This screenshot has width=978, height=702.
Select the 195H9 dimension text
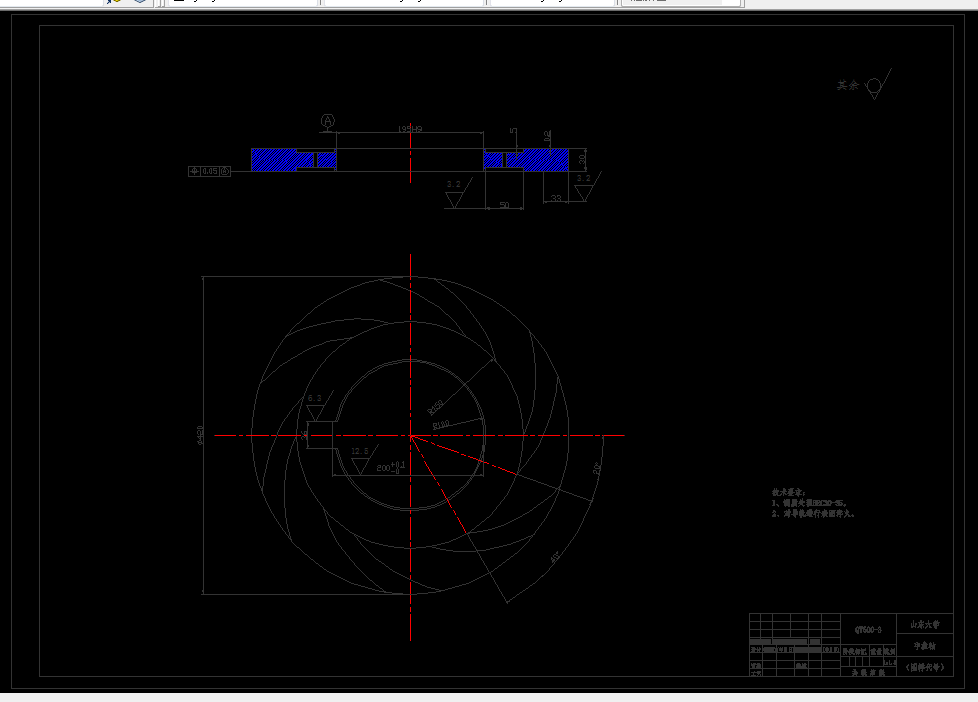pyautogui.click(x=410, y=129)
